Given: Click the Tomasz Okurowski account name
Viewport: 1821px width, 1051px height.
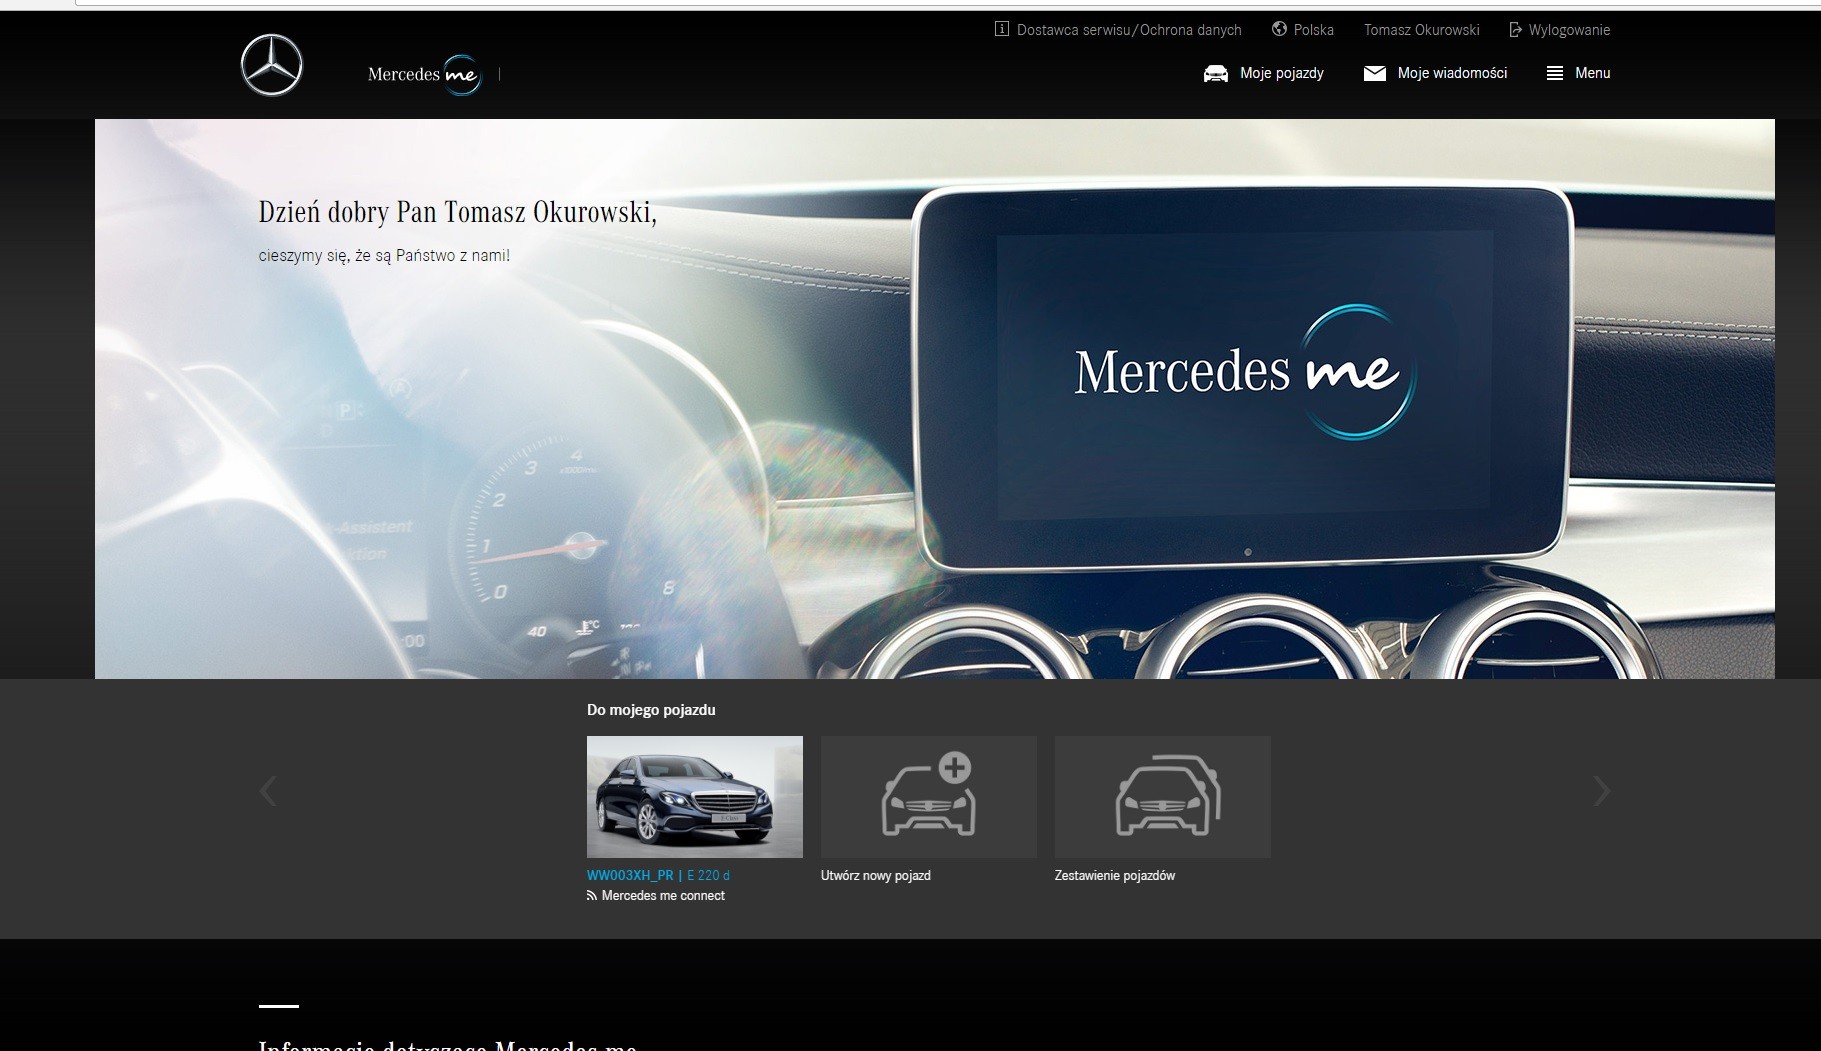Looking at the screenshot, I should (x=1421, y=29).
